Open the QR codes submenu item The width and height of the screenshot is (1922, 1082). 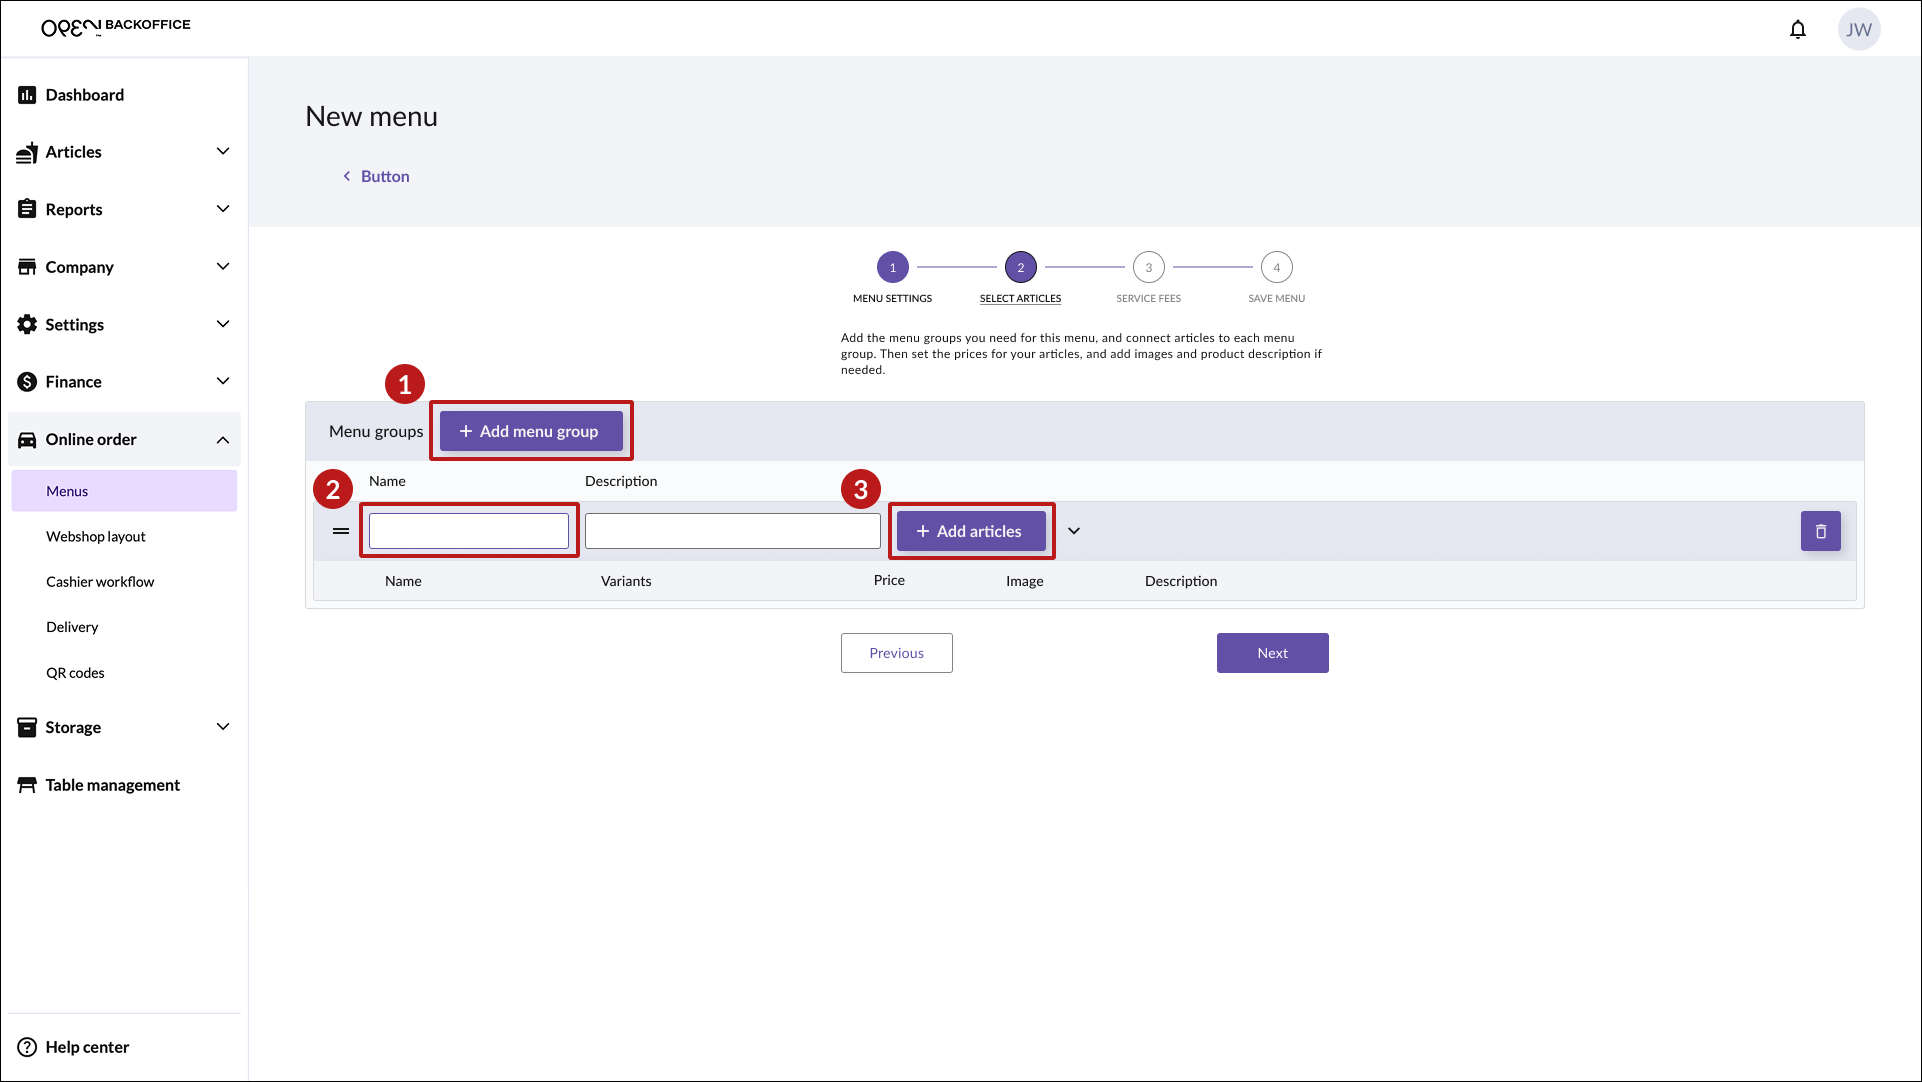coord(75,673)
